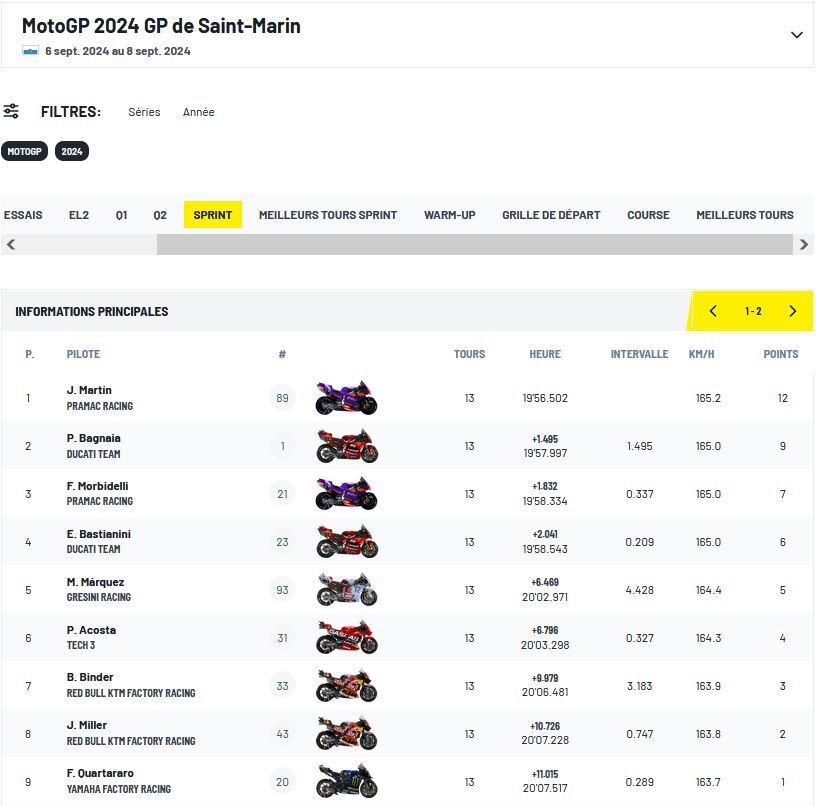Click J. Martin's Pramac bike image
The height and width of the screenshot is (806, 816).
tap(346, 398)
